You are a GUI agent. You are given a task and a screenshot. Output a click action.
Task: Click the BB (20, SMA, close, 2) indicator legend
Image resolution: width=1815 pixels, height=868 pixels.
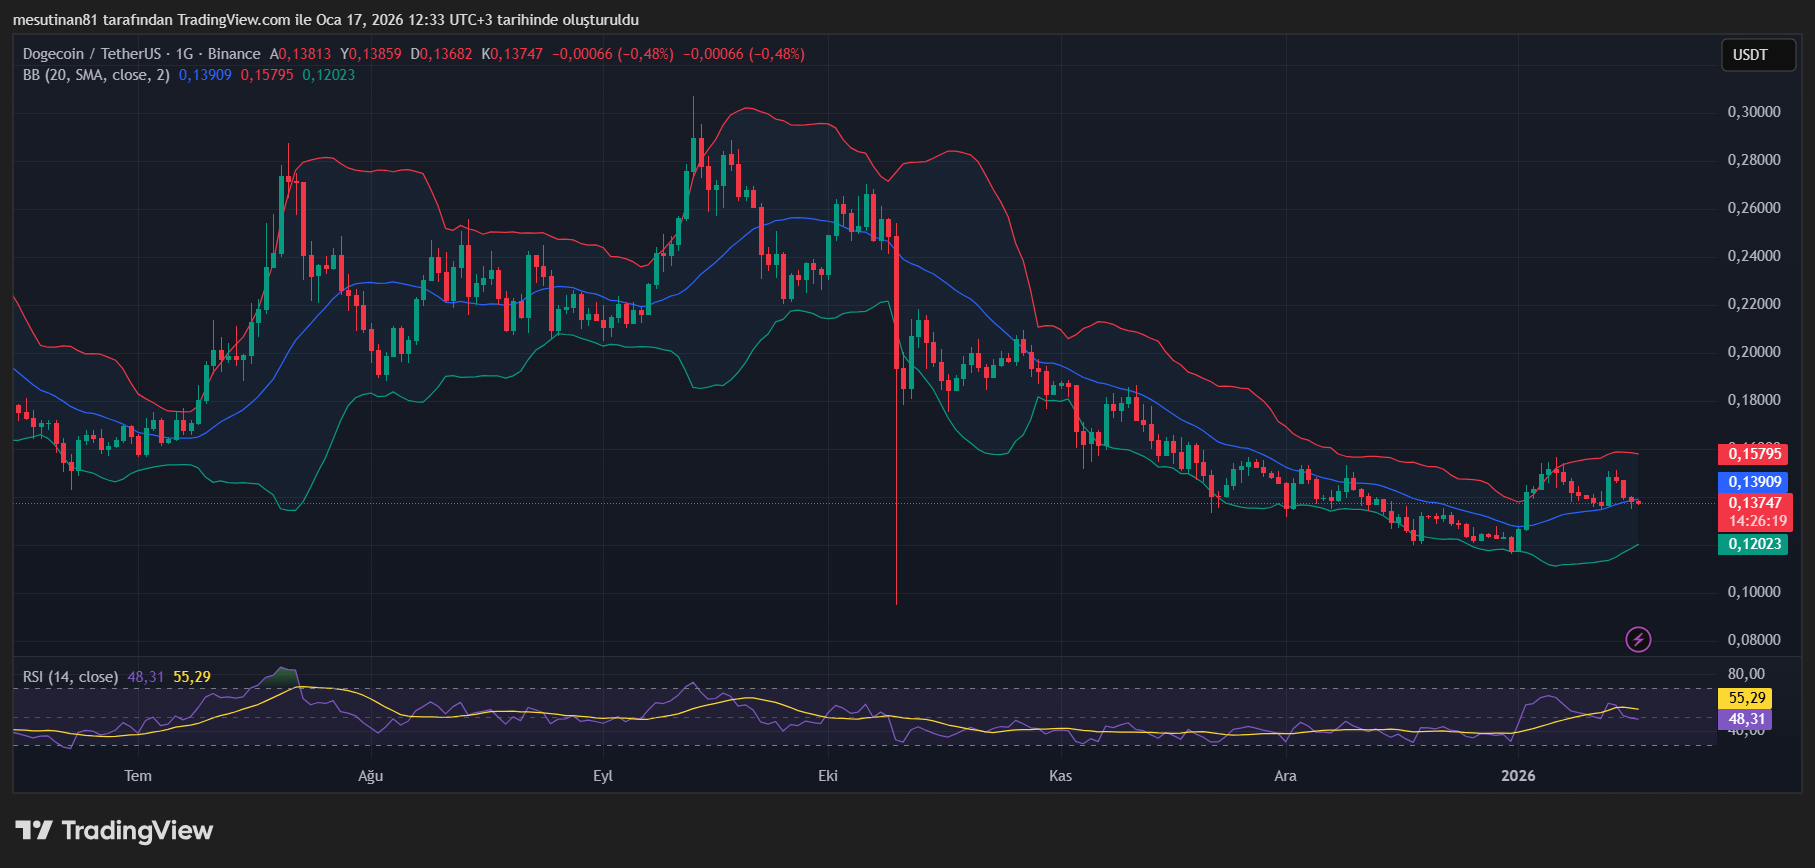click(96, 75)
